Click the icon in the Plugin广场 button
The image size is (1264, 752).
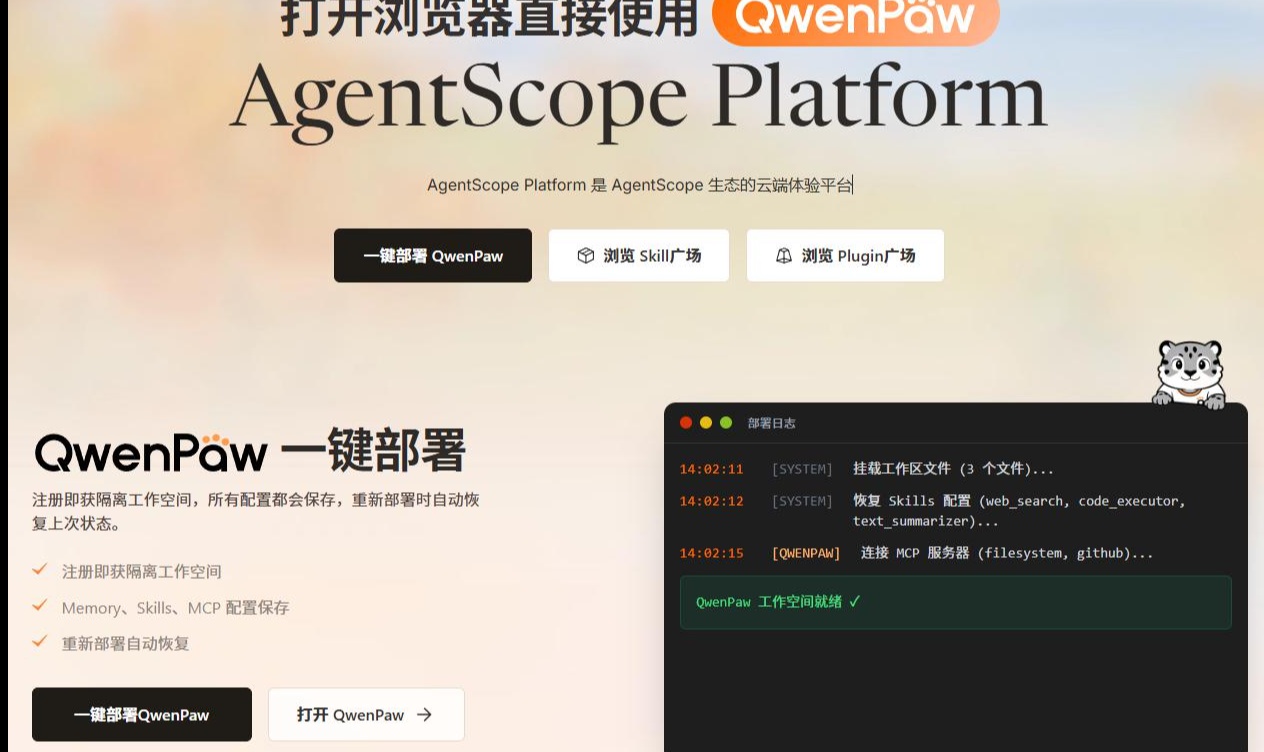pyautogui.click(x=784, y=256)
